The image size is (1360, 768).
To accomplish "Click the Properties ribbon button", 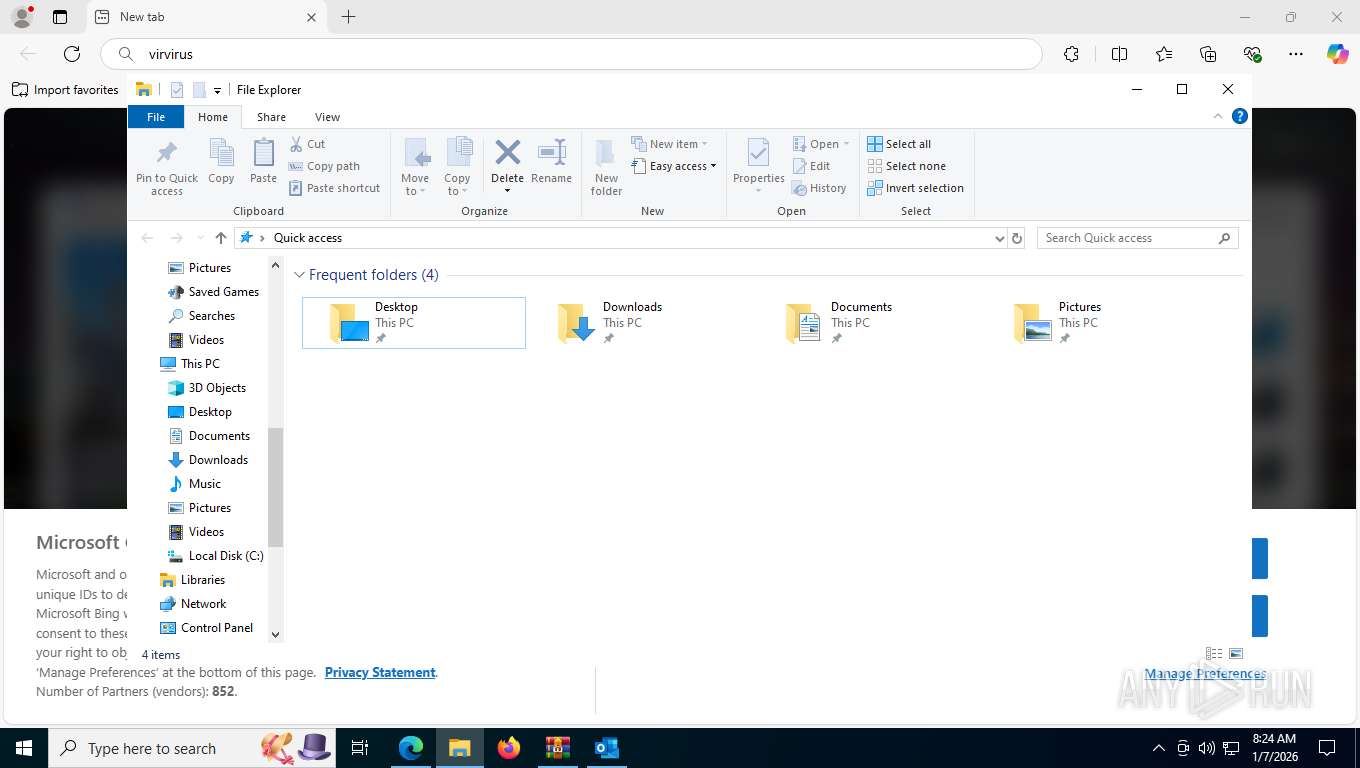I will [758, 167].
